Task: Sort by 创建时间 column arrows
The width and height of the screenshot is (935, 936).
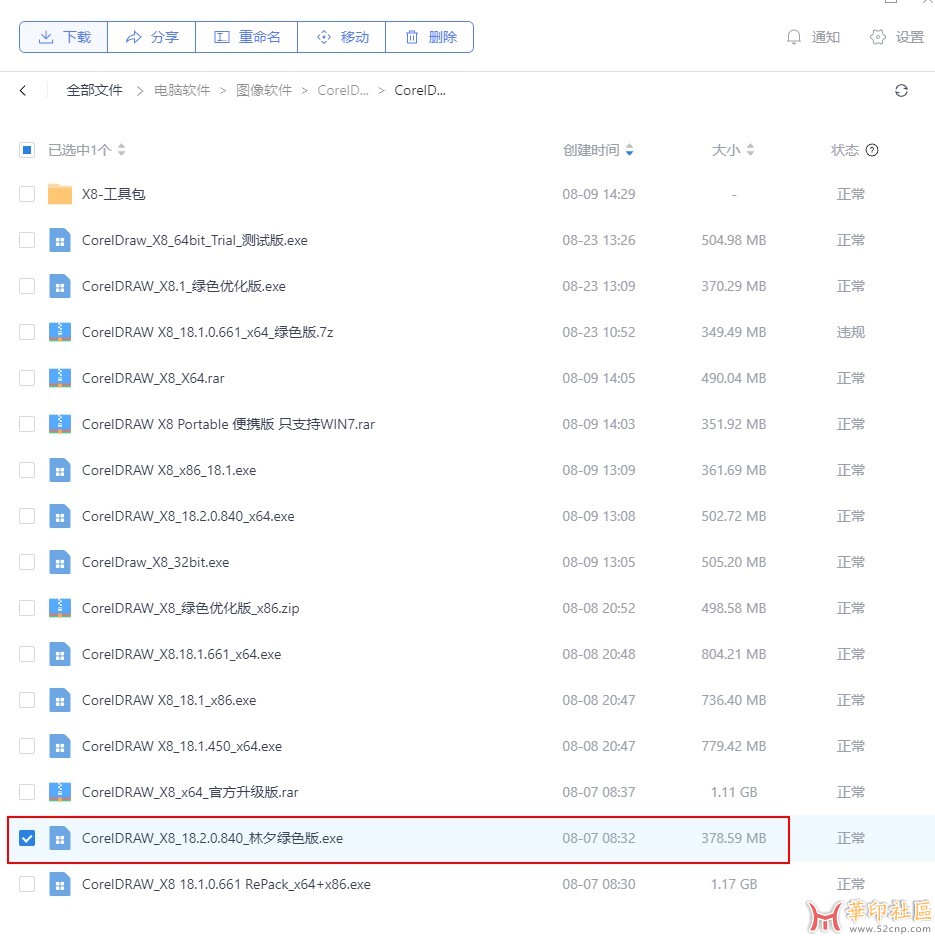Action: click(x=629, y=150)
